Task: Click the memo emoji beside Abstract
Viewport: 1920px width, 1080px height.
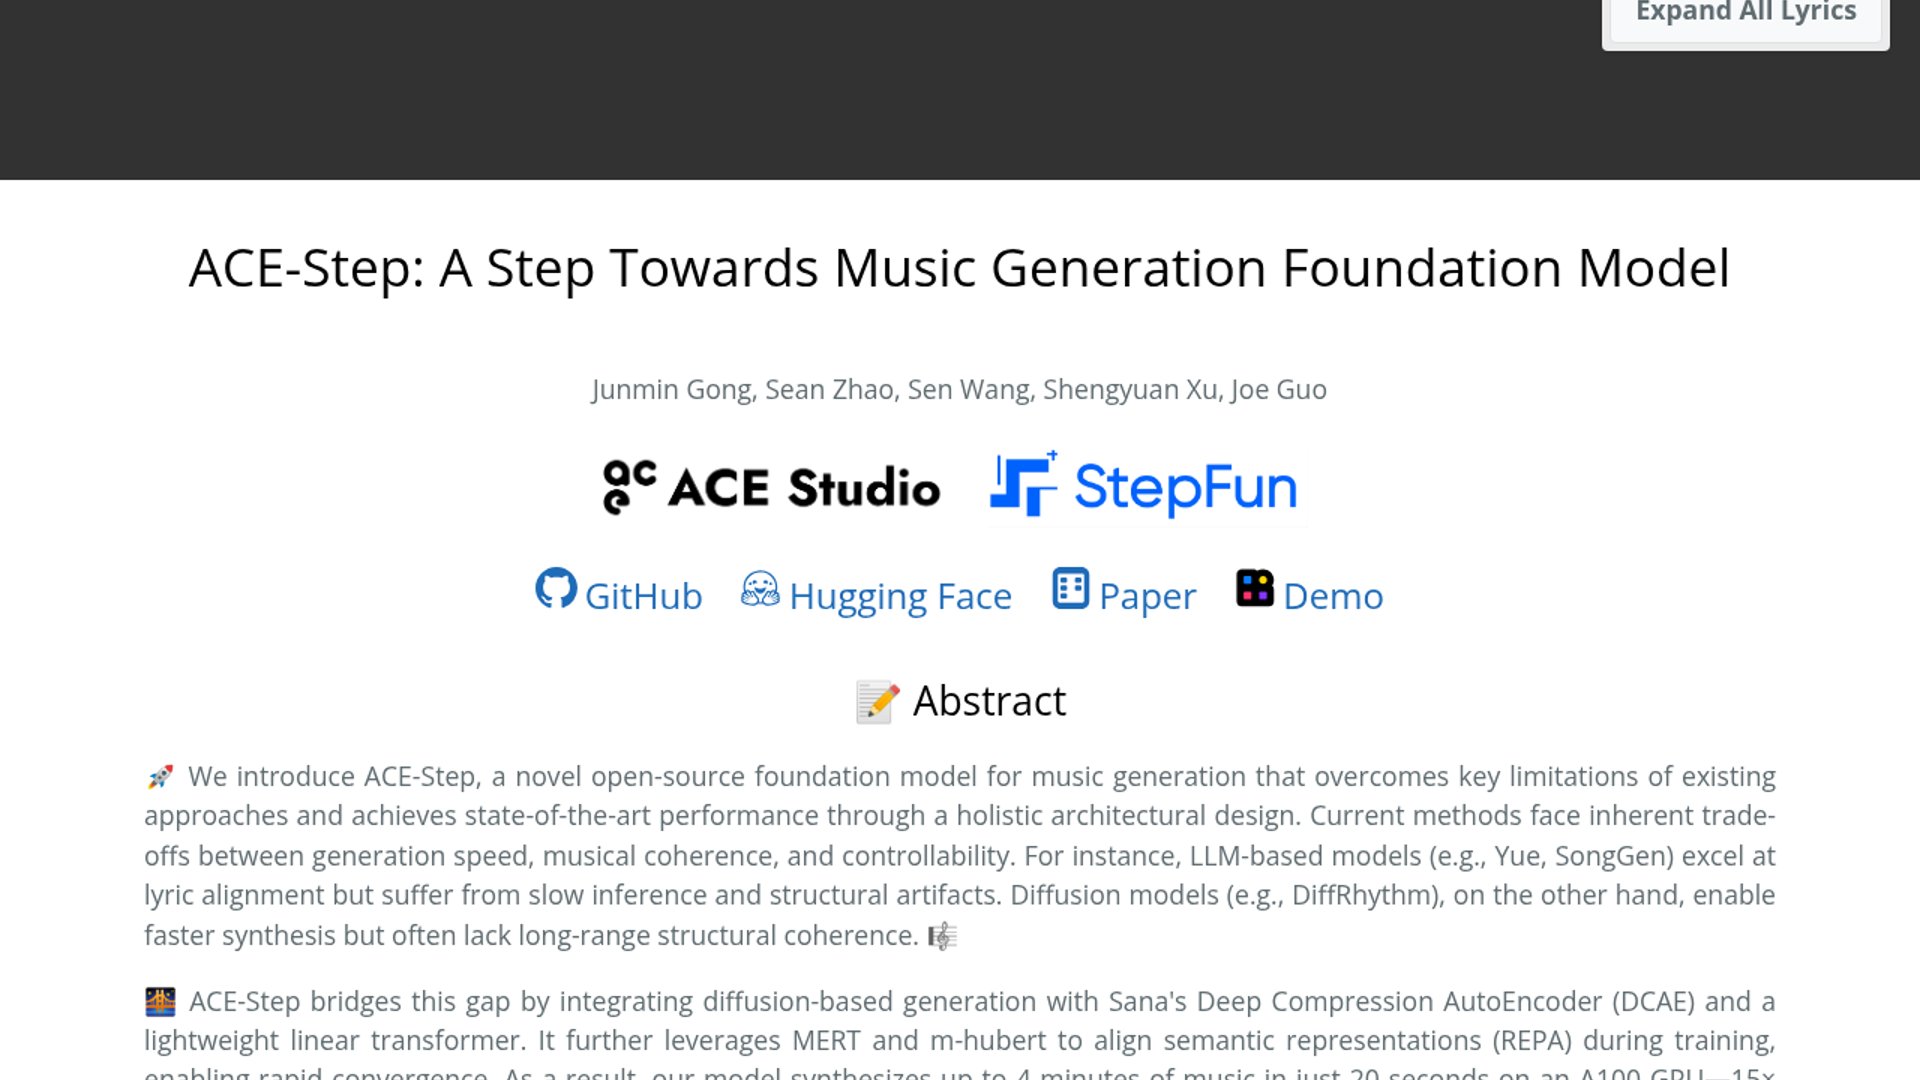Action: [877, 702]
